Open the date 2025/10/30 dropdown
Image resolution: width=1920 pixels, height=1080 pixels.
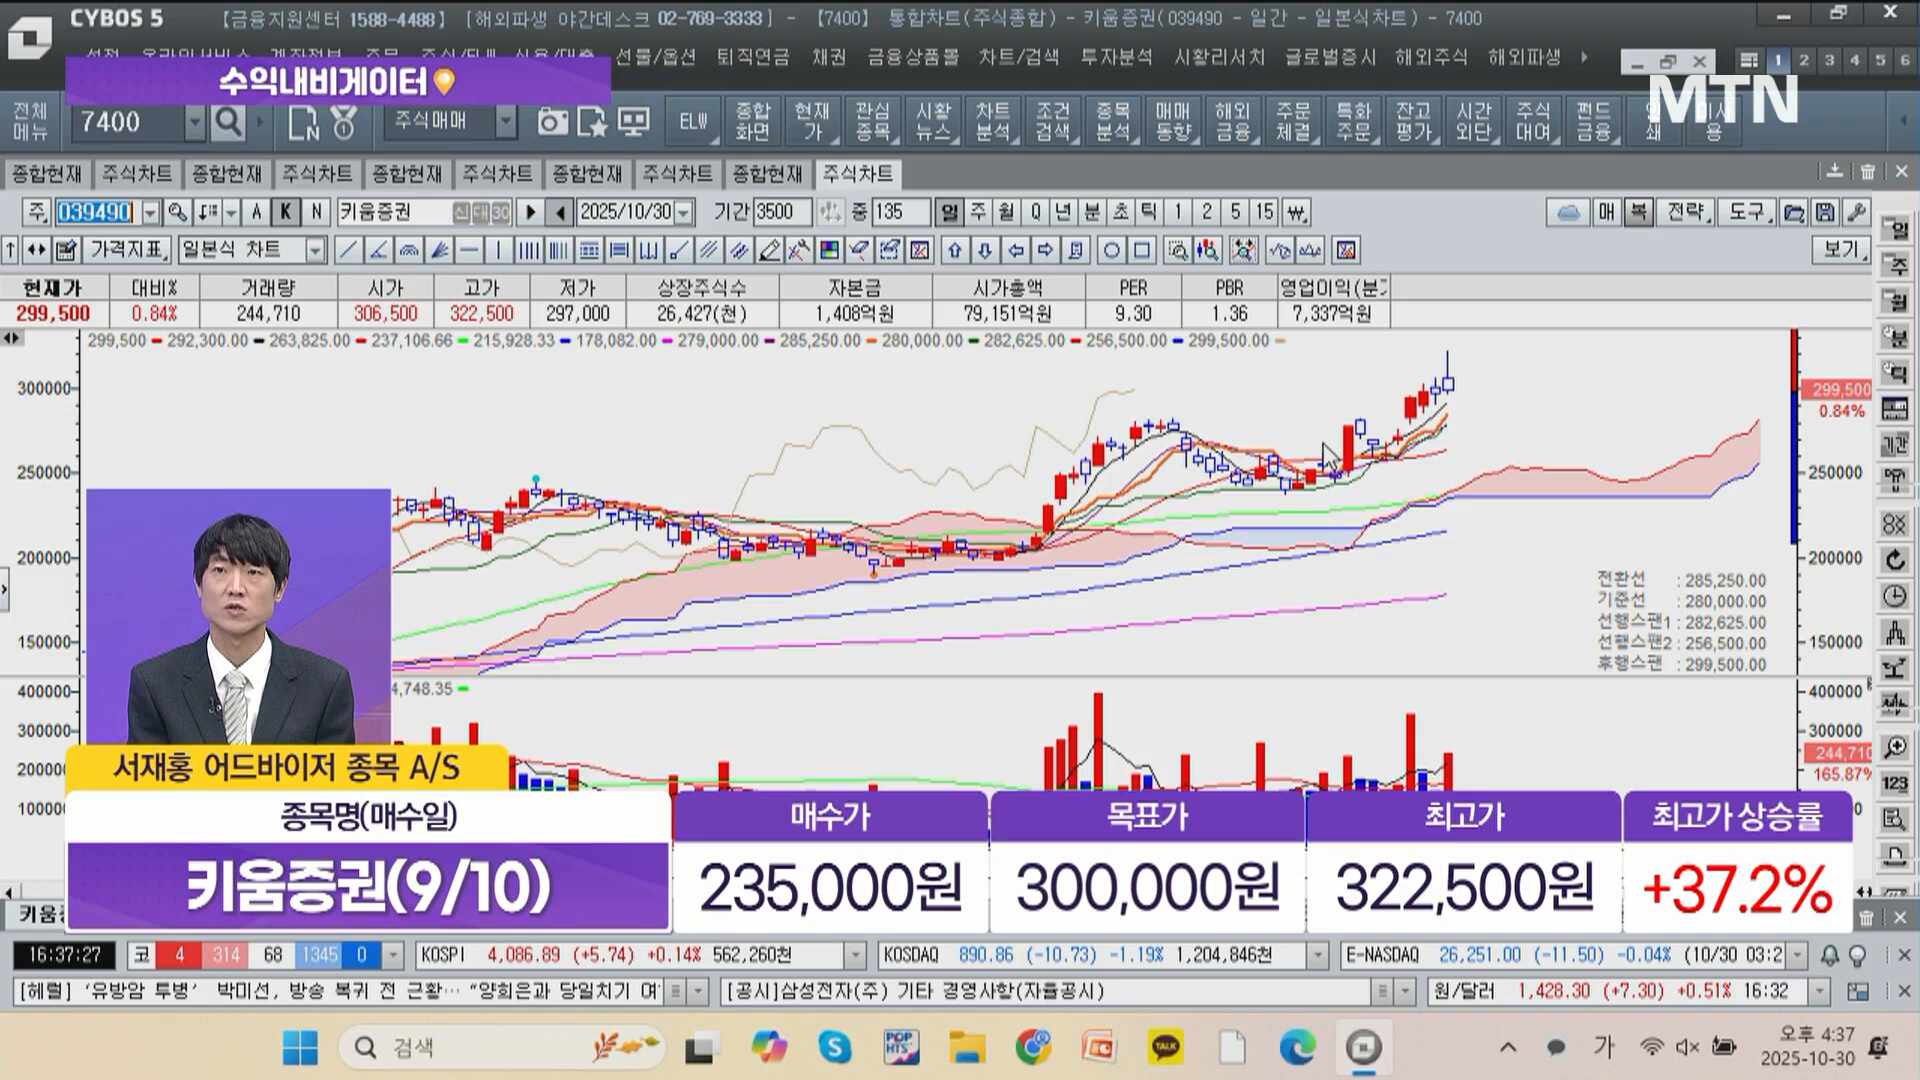click(x=684, y=212)
